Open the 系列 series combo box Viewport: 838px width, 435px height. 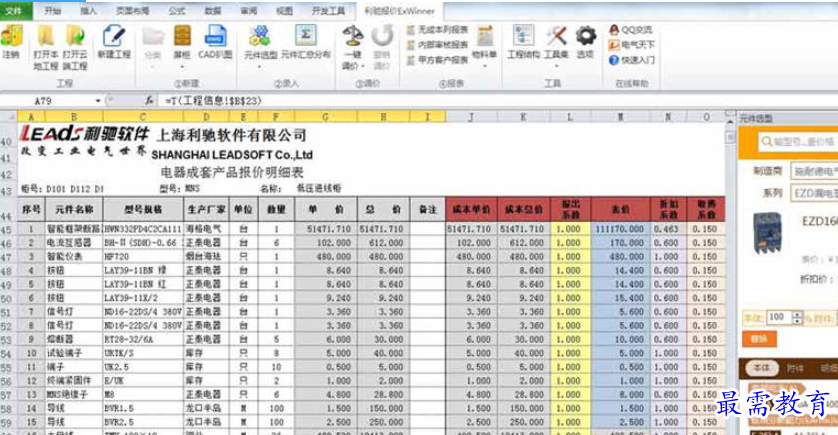(x=814, y=192)
